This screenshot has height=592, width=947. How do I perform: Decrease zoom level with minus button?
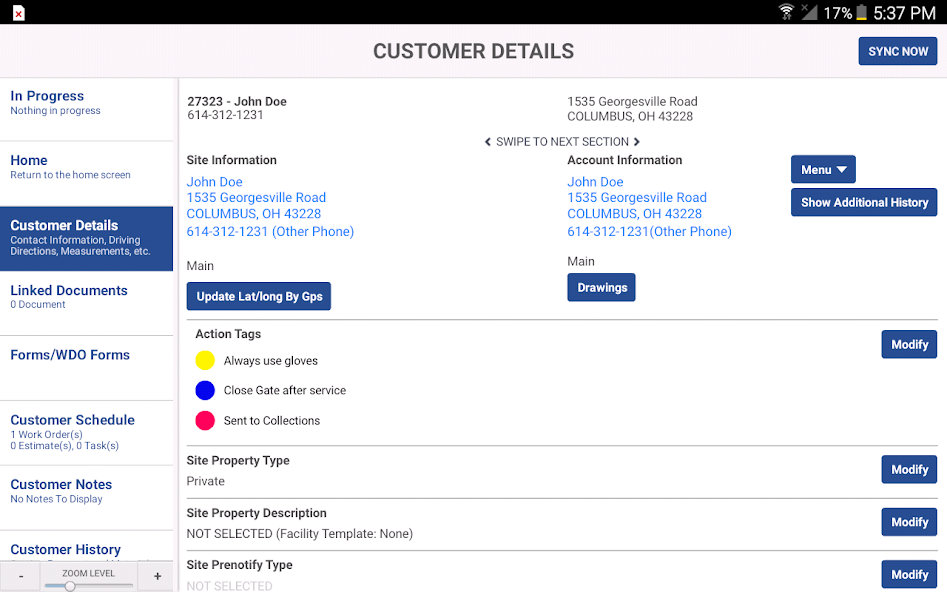click(21, 576)
